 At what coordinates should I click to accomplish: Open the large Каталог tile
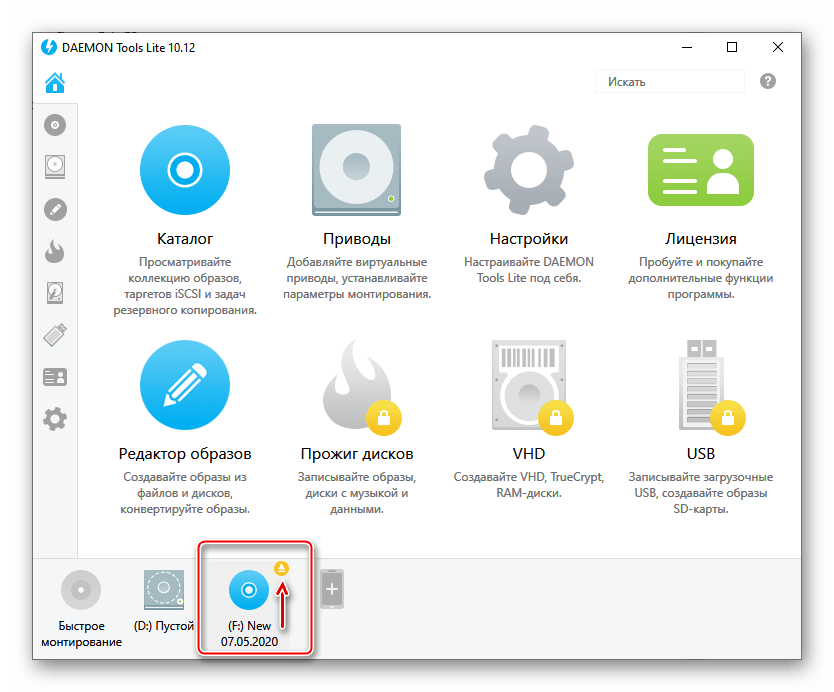[x=185, y=170]
